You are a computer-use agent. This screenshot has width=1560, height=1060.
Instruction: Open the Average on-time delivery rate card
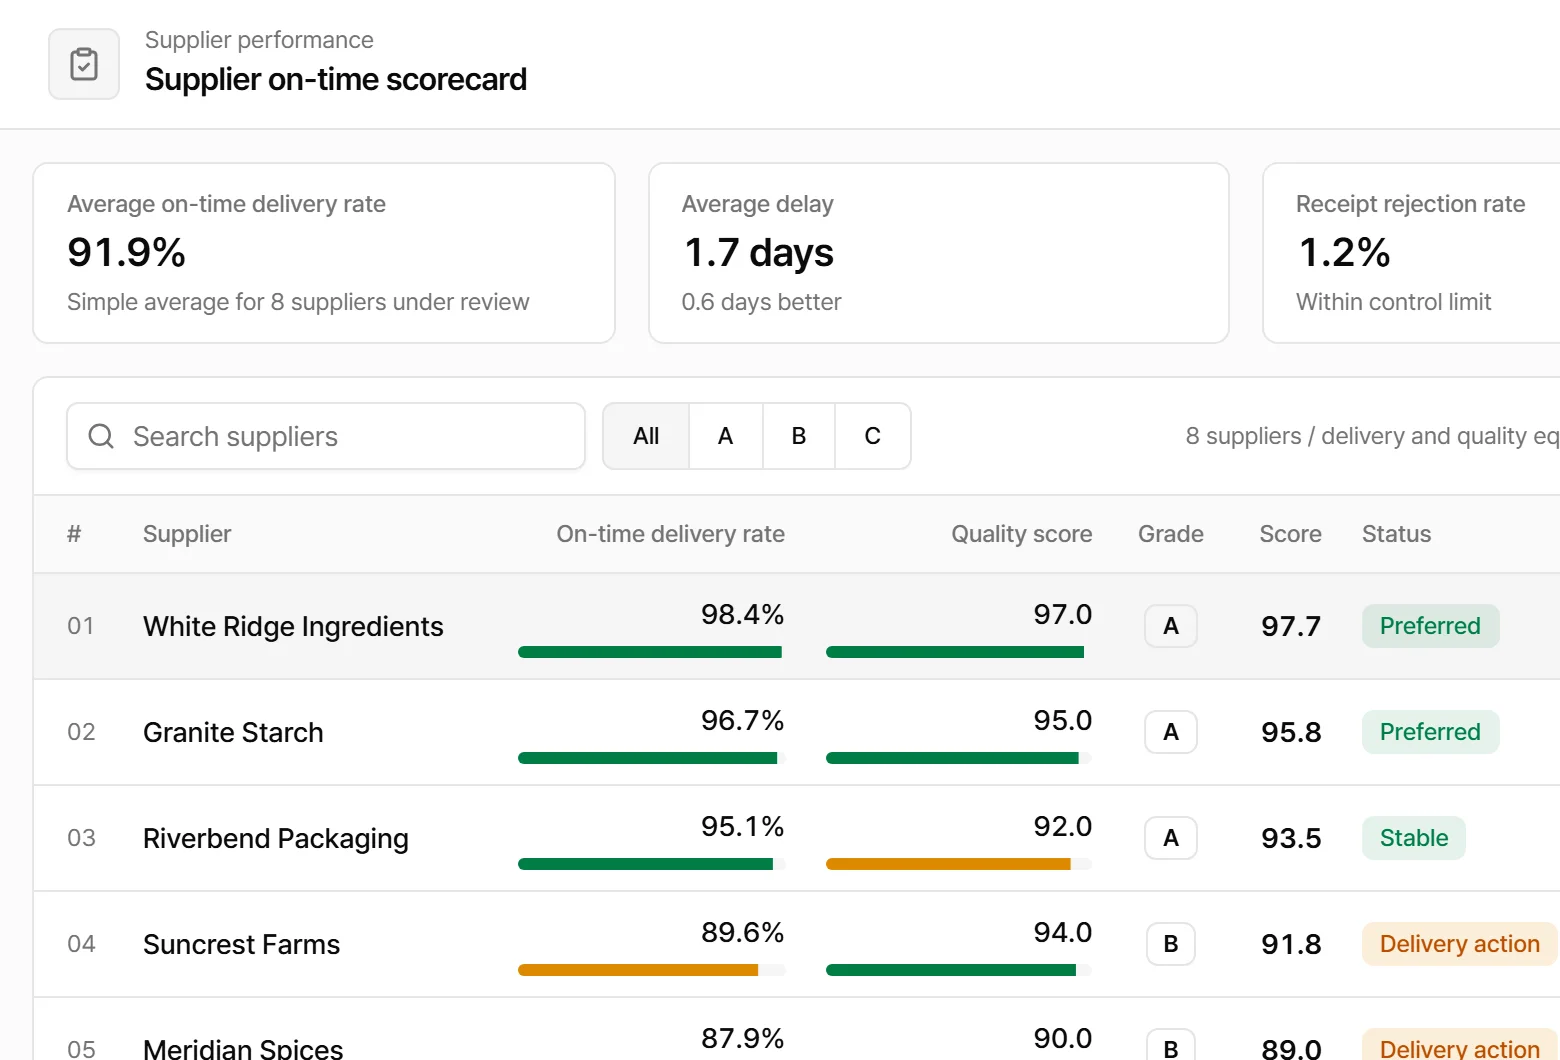click(x=324, y=253)
